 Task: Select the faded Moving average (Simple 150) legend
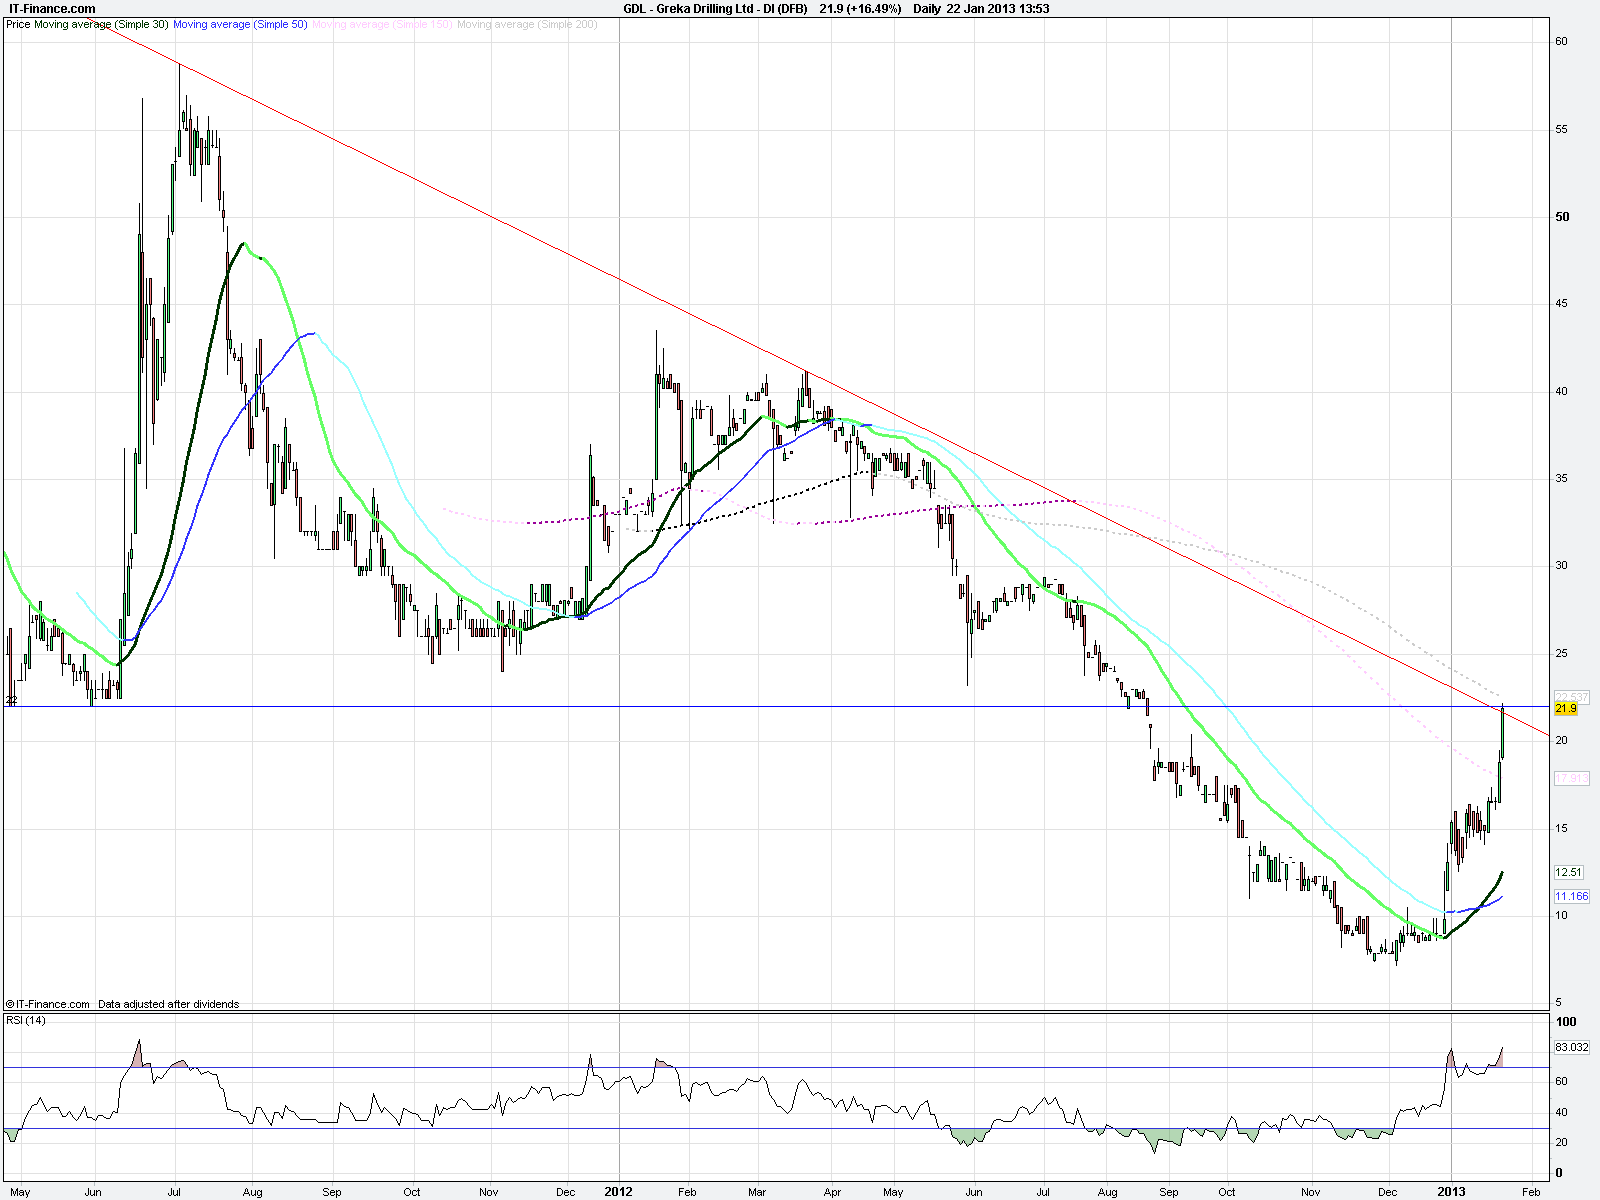click(382, 24)
